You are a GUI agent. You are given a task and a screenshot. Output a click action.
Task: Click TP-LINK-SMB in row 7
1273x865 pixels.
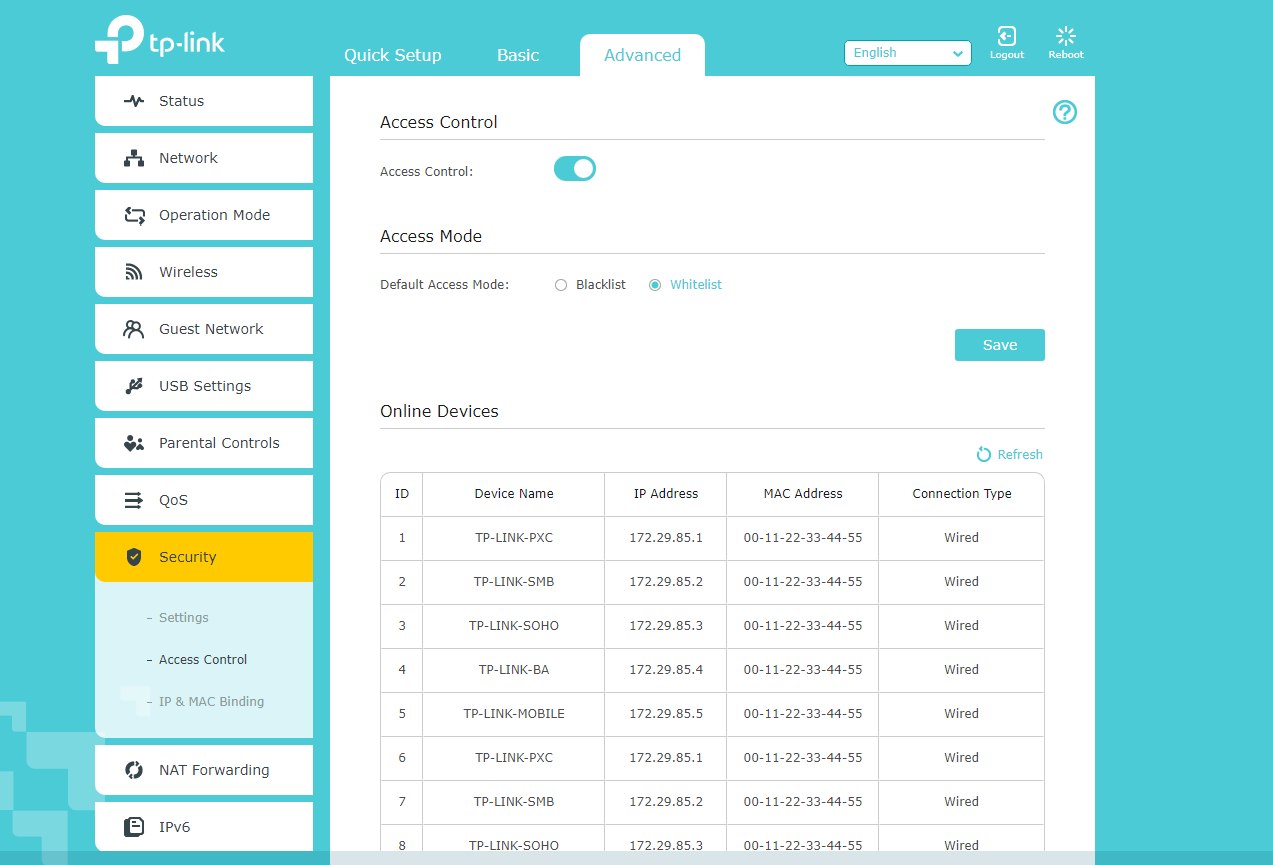[x=514, y=802]
